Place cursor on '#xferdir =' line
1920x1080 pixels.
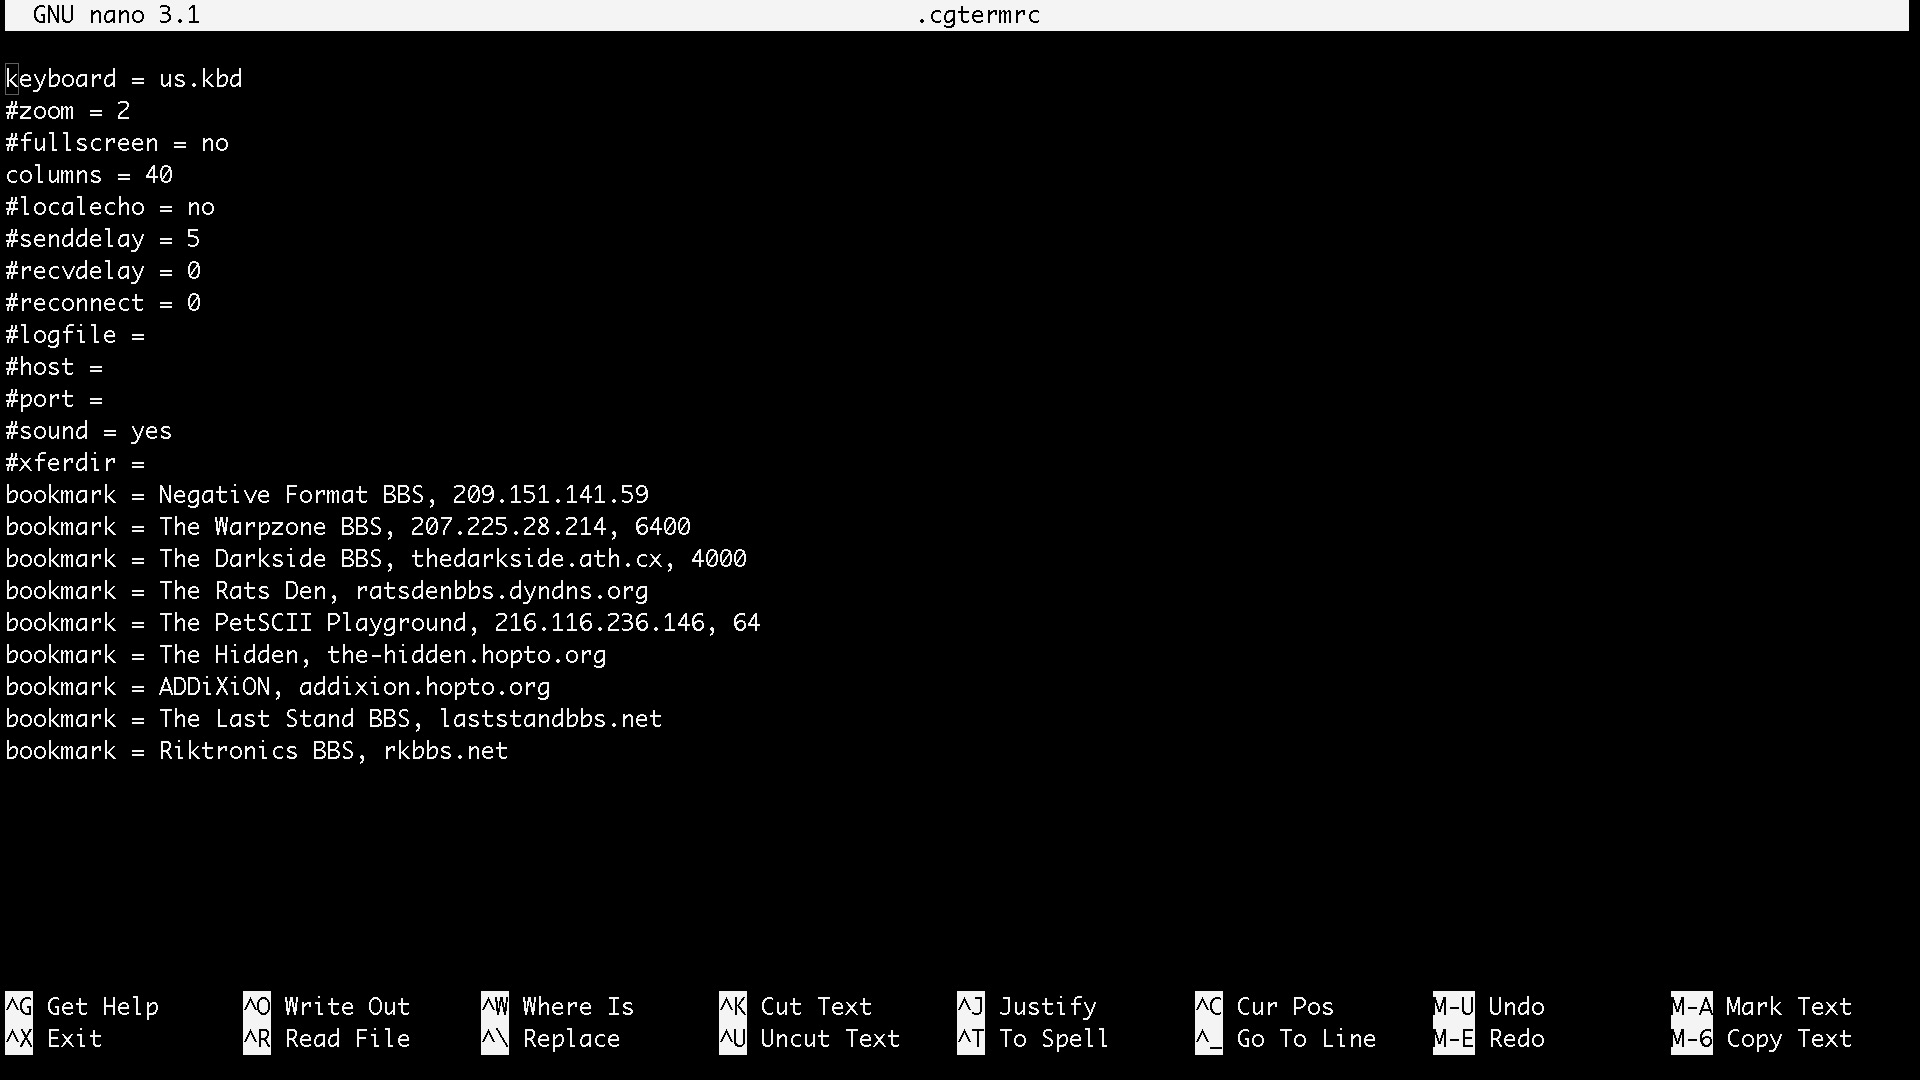75,463
